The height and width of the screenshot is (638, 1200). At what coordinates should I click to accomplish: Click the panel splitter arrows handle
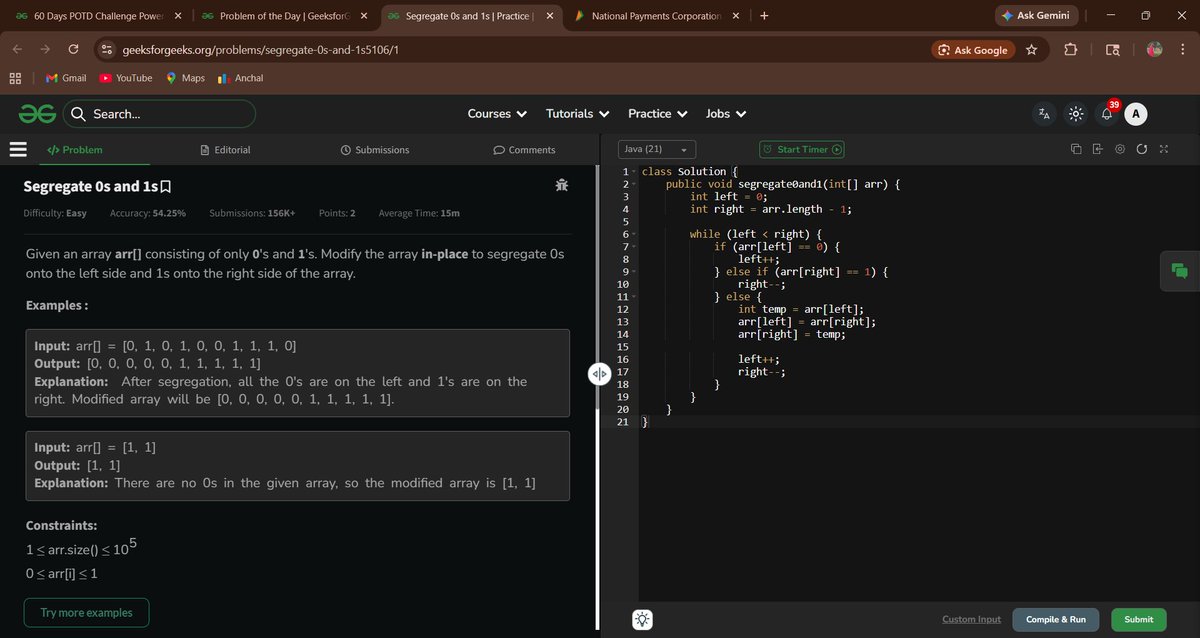pos(598,374)
